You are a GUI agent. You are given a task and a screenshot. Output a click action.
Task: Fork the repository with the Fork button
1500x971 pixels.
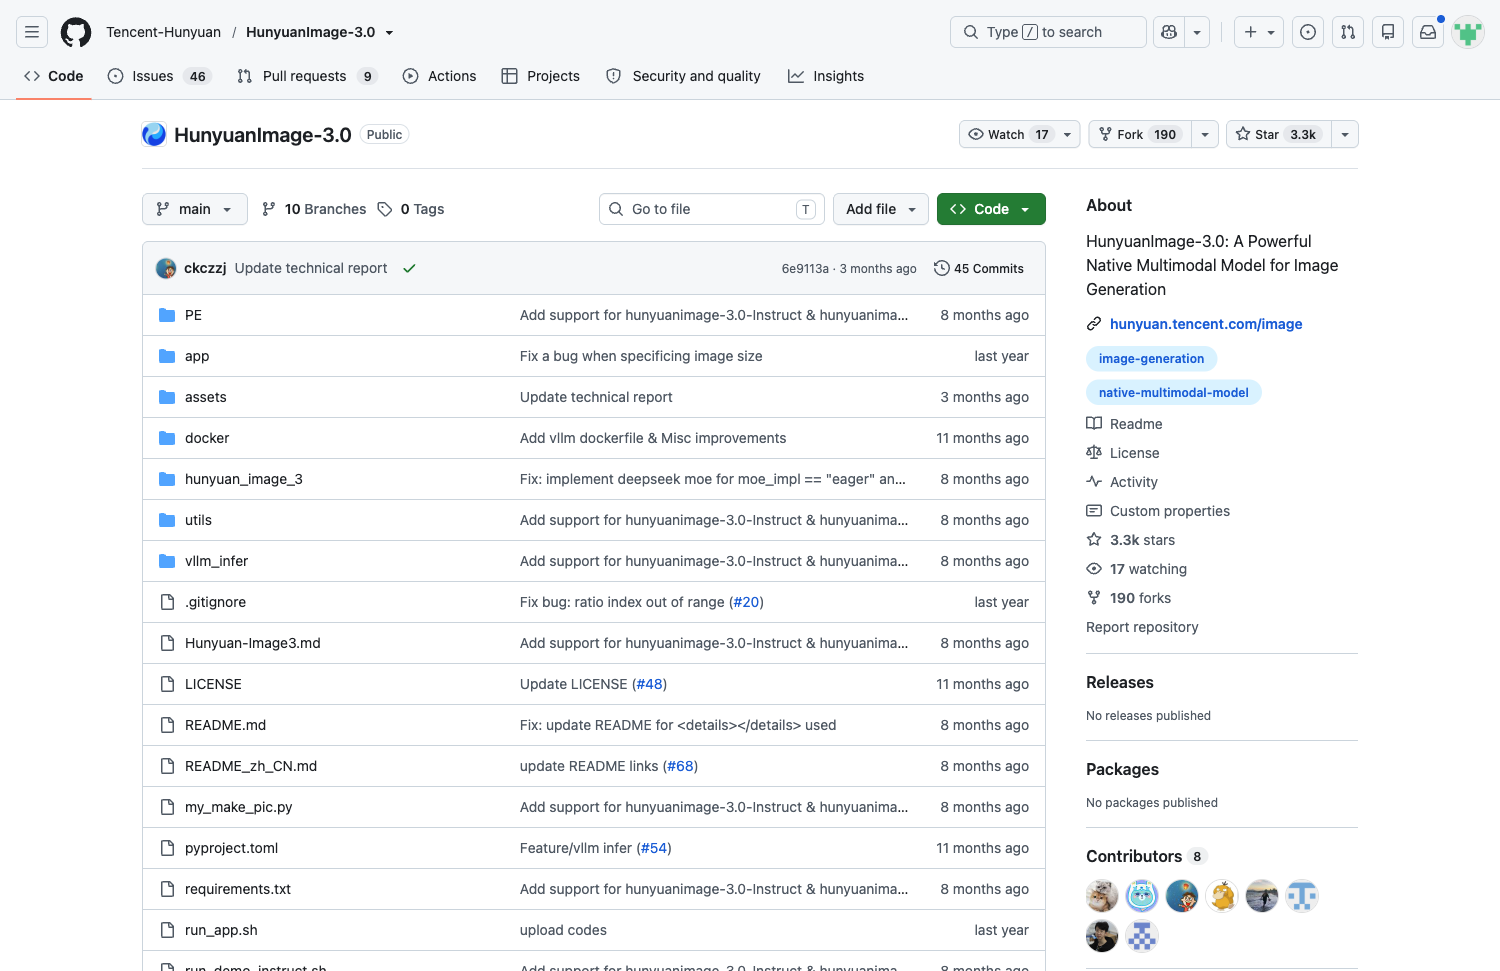point(1140,134)
